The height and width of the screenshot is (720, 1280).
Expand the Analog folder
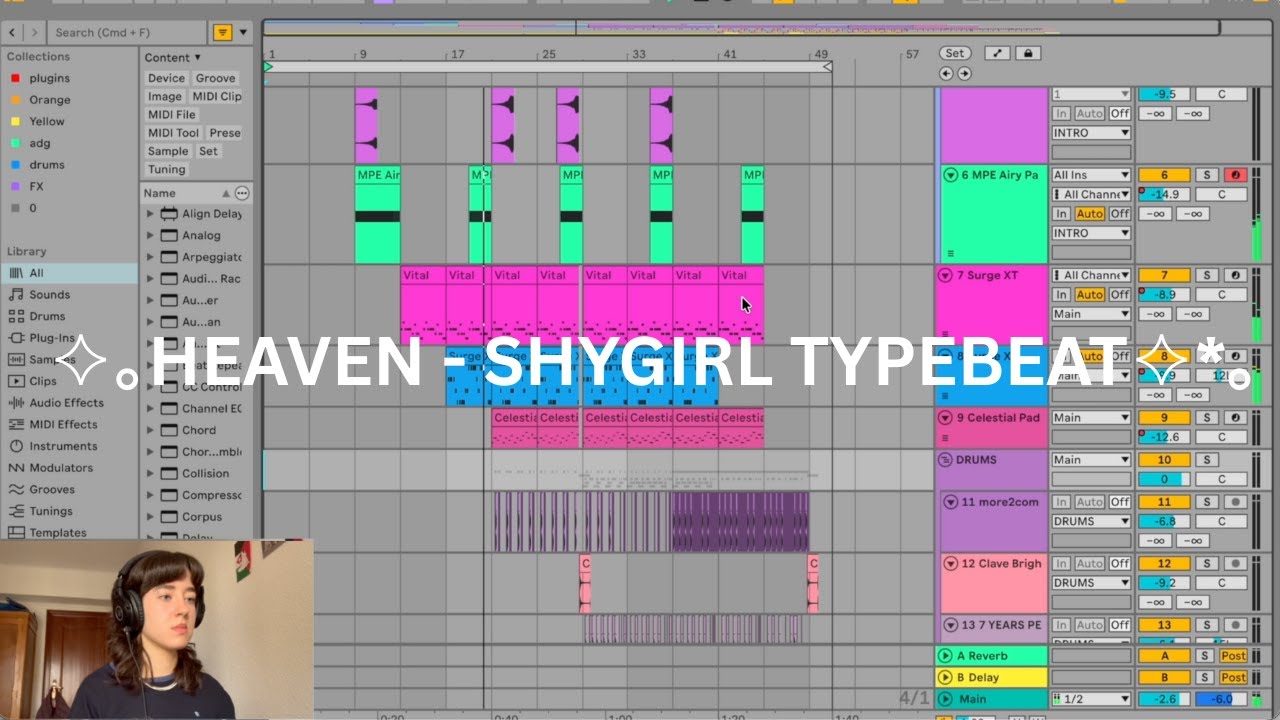(x=151, y=236)
